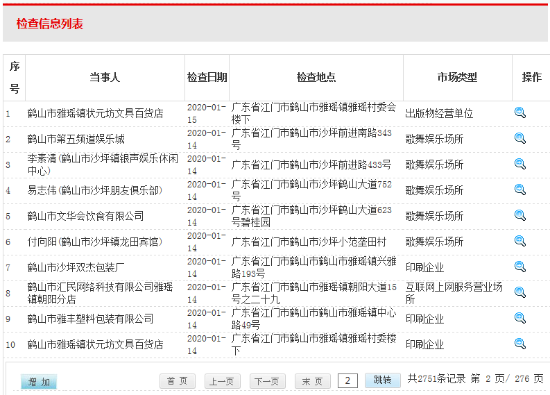Select 鹤山市文华会饮食有限公司 cell
This screenshot has width=550, height=395.
[86, 216]
